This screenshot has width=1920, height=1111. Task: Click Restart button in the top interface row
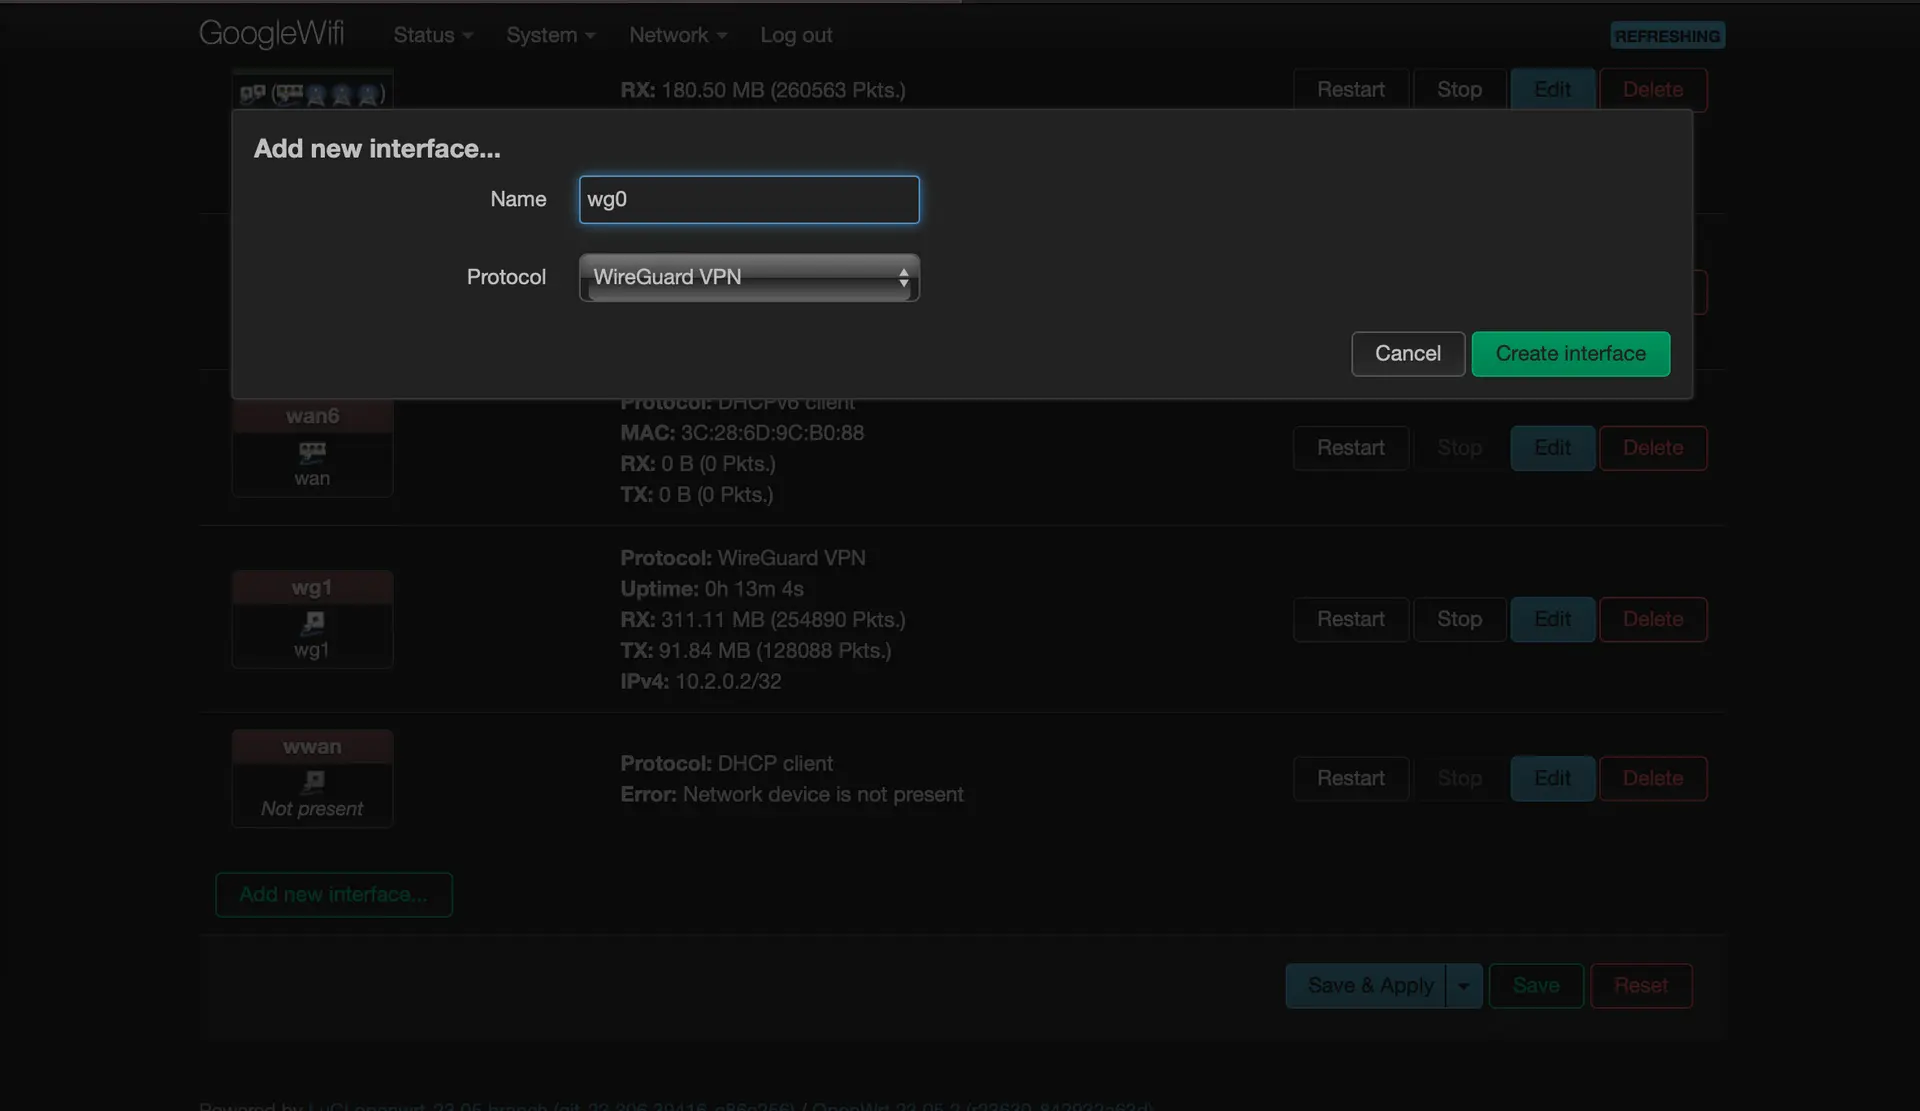pos(1350,90)
